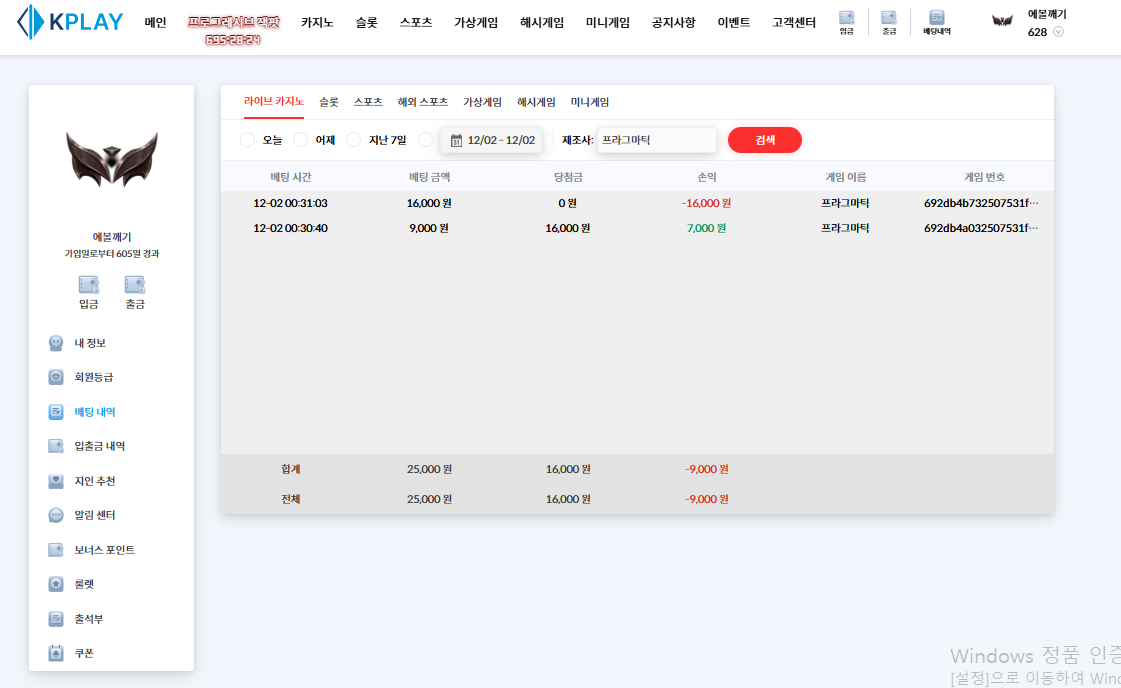The height and width of the screenshot is (688, 1121).
Task: Open 내 정보 in the sidebar
Action: click(89, 343)
